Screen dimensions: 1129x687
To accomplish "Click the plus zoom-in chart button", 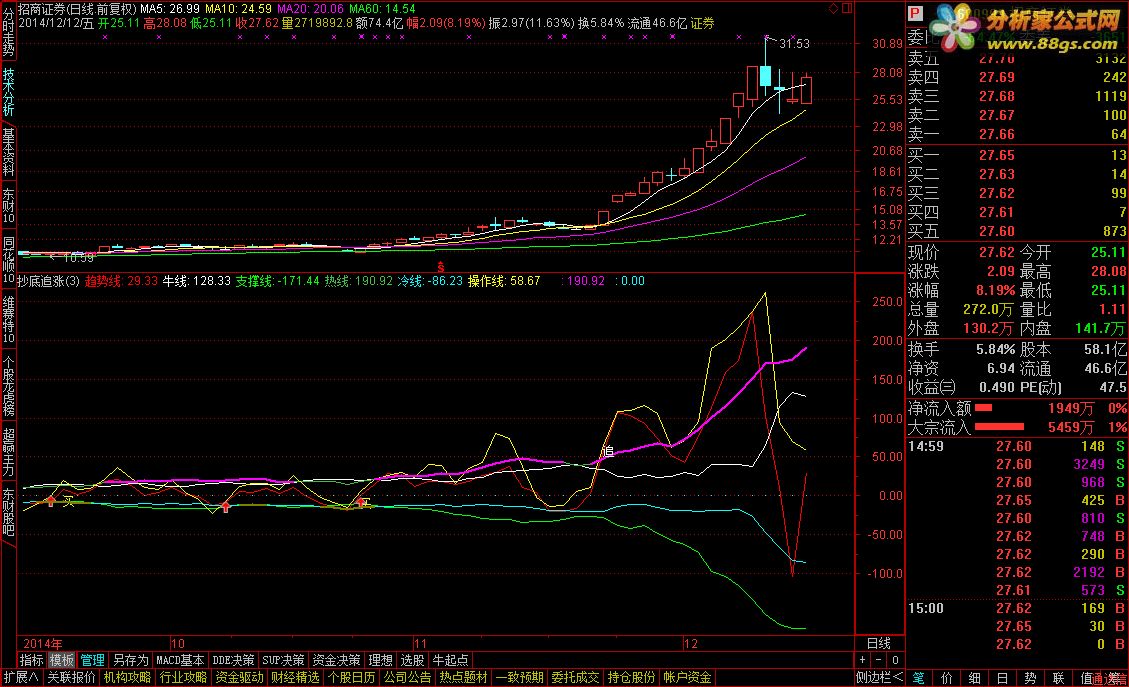I will 863,660.
